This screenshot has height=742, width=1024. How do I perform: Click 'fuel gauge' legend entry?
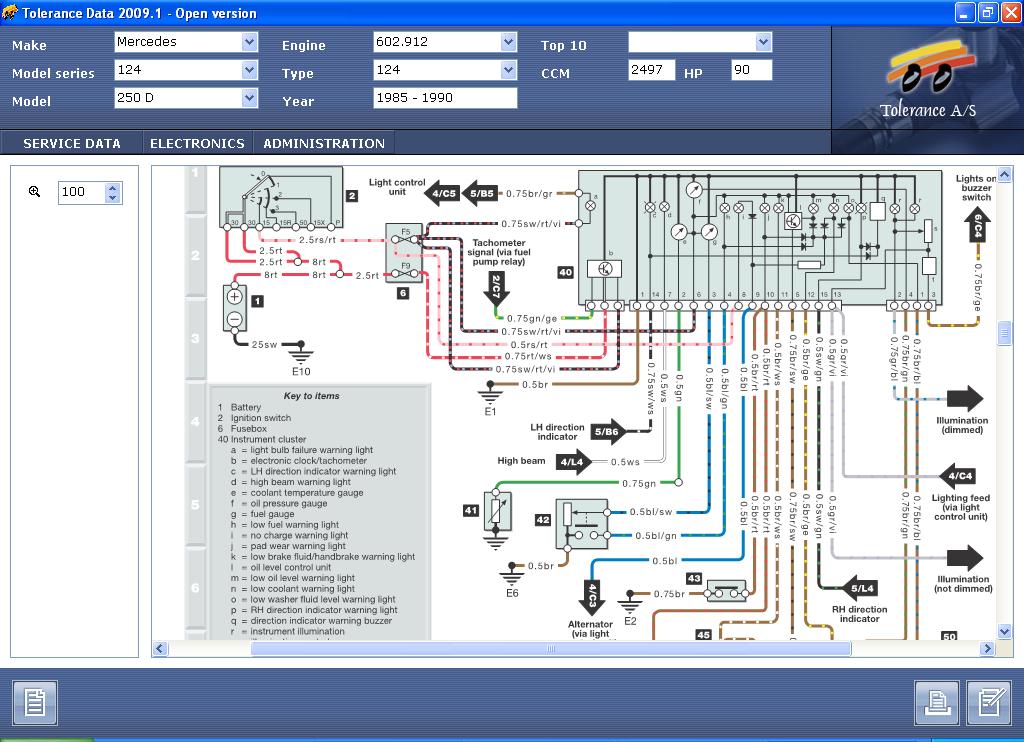click(x=272, y=514)
